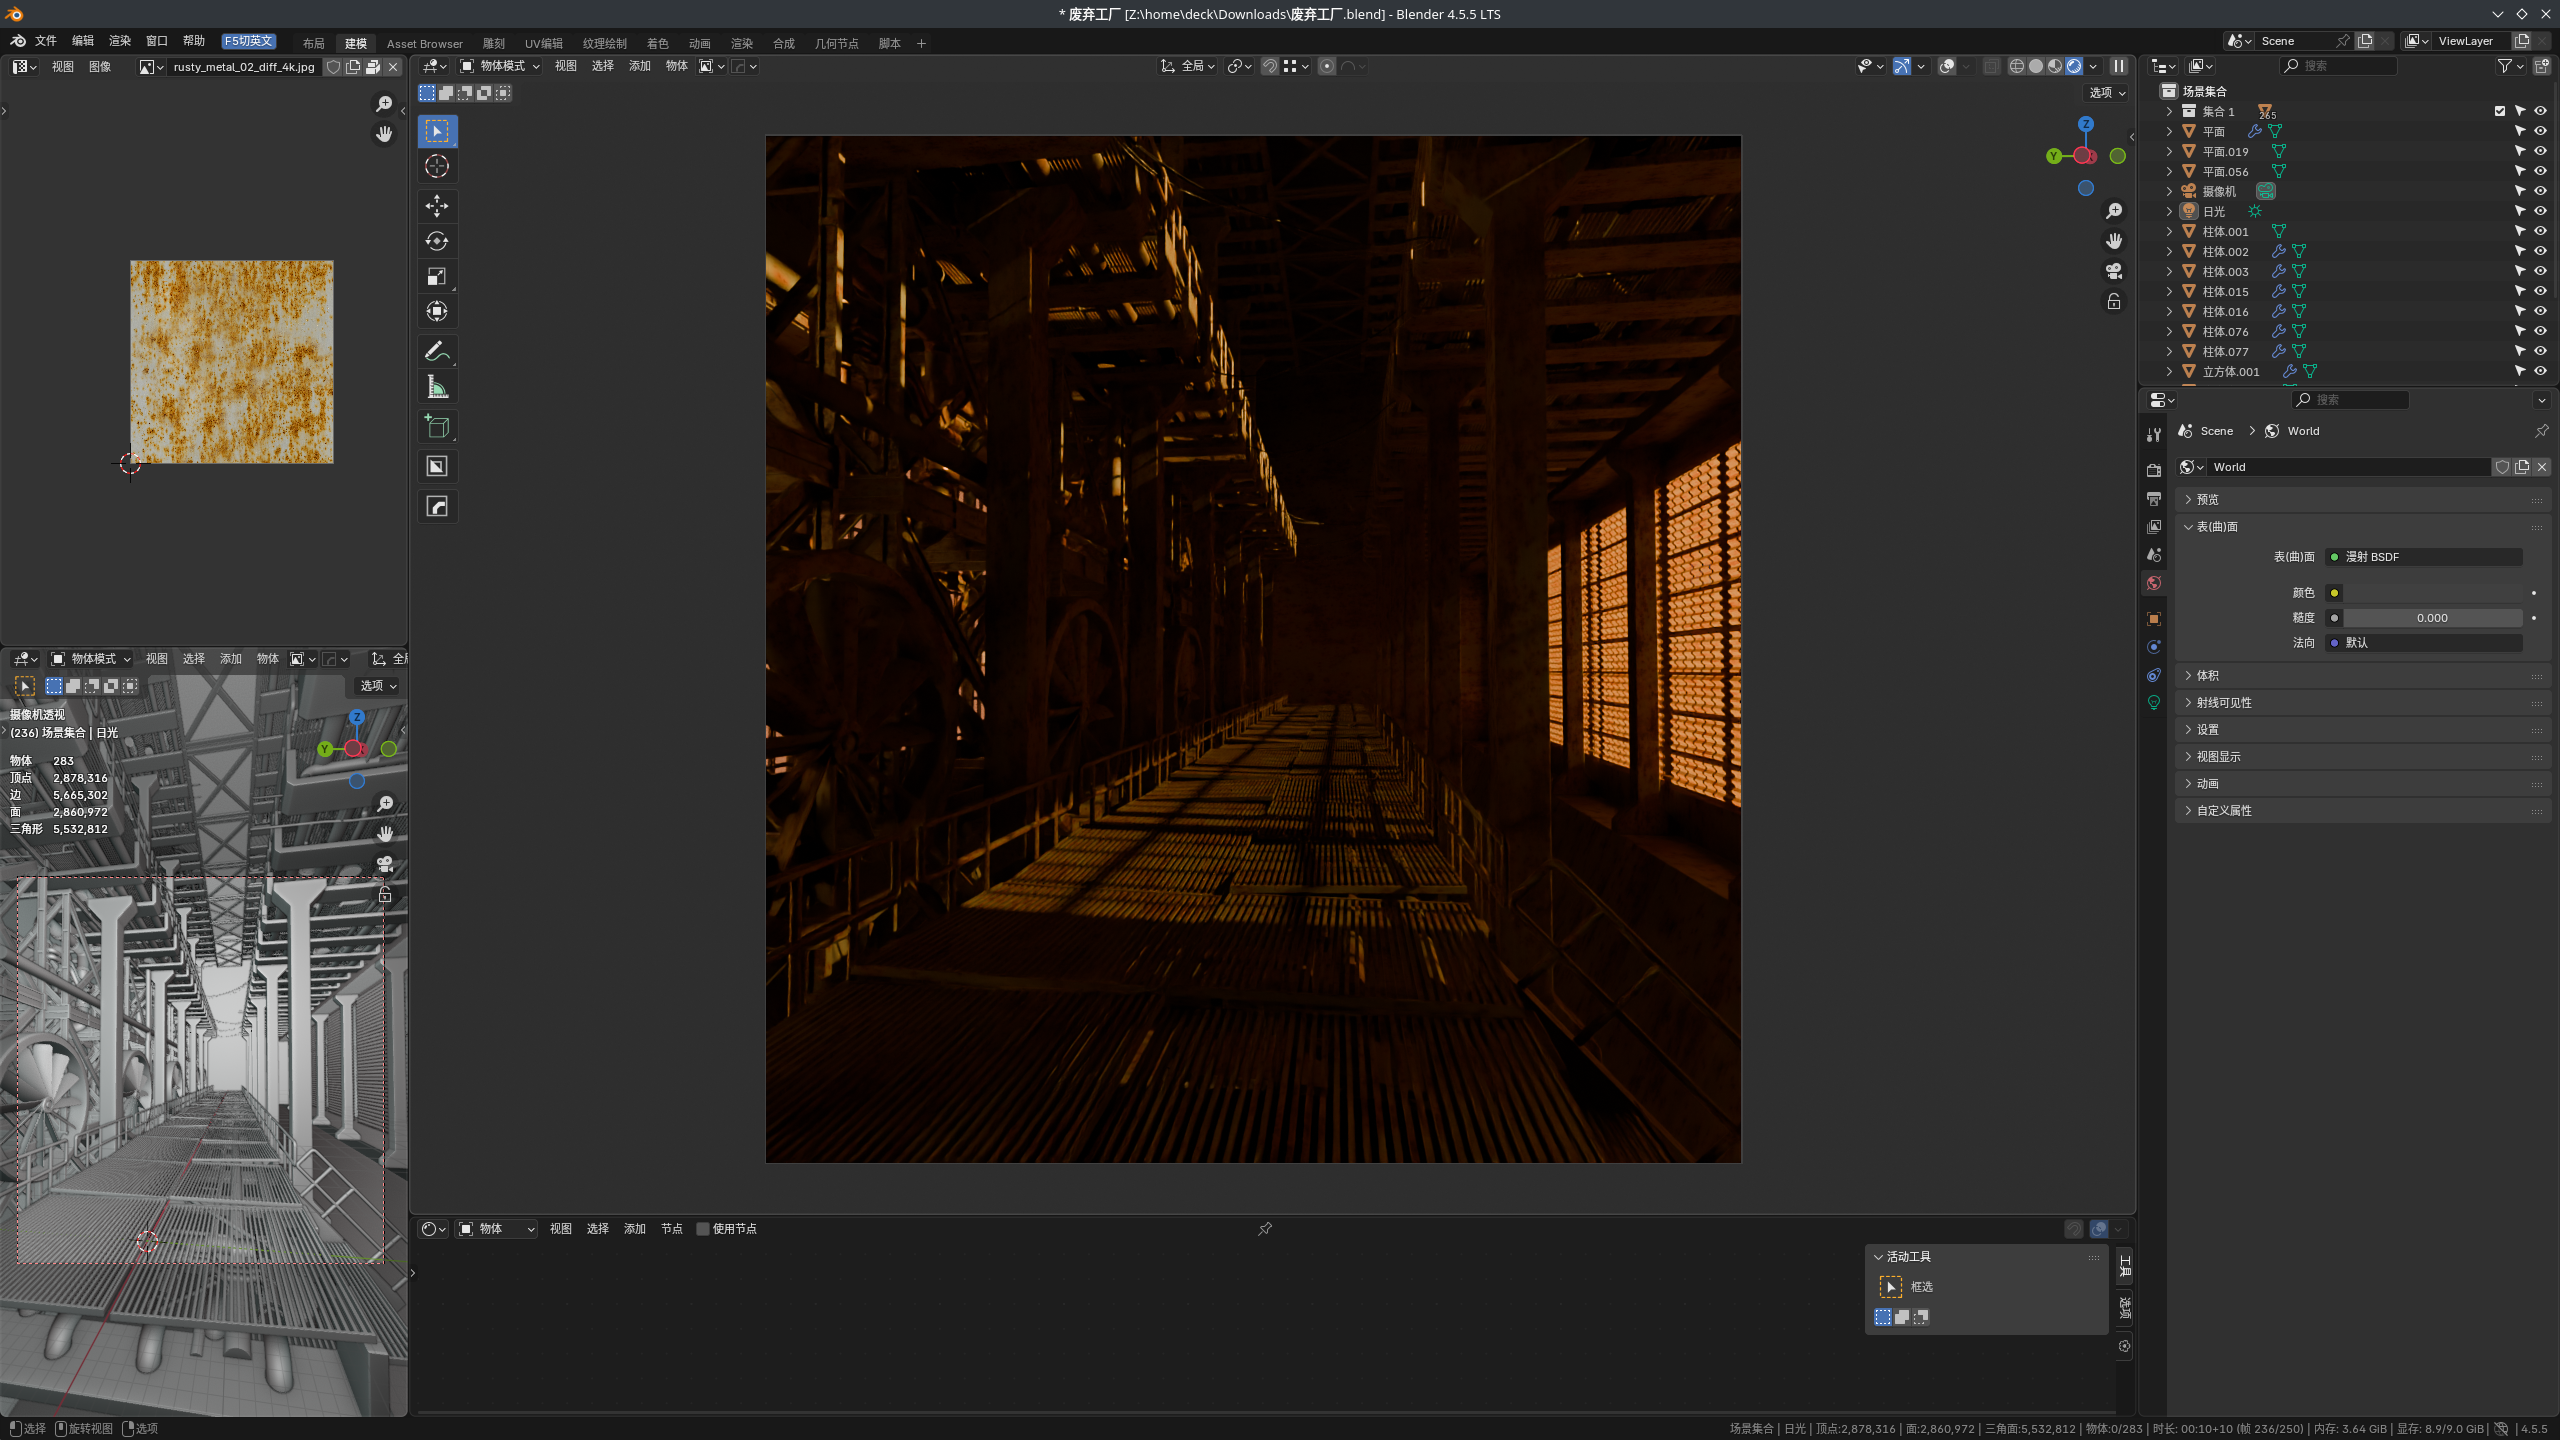Click the 漫射 BSDF surface shader button
Screen dimensions: 2560x1440
(2422, 557)
